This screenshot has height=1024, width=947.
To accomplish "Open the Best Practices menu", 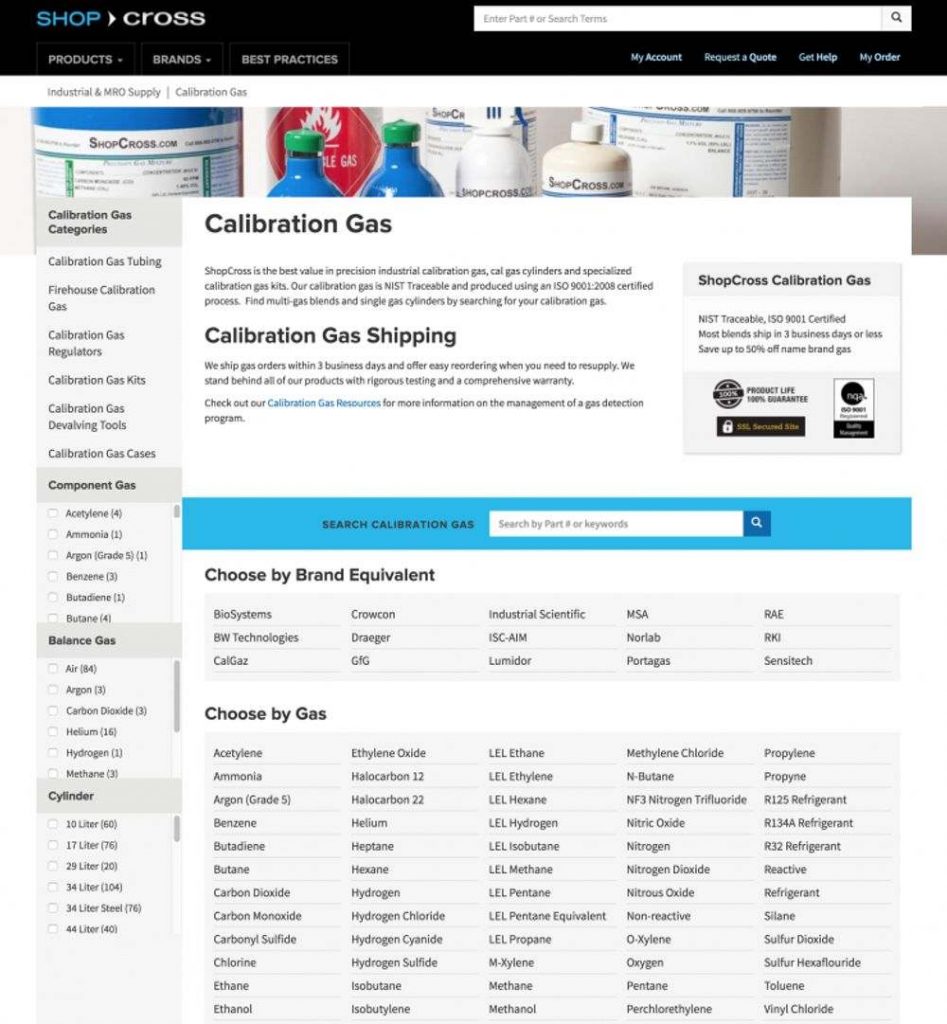I will pos(289,59).
